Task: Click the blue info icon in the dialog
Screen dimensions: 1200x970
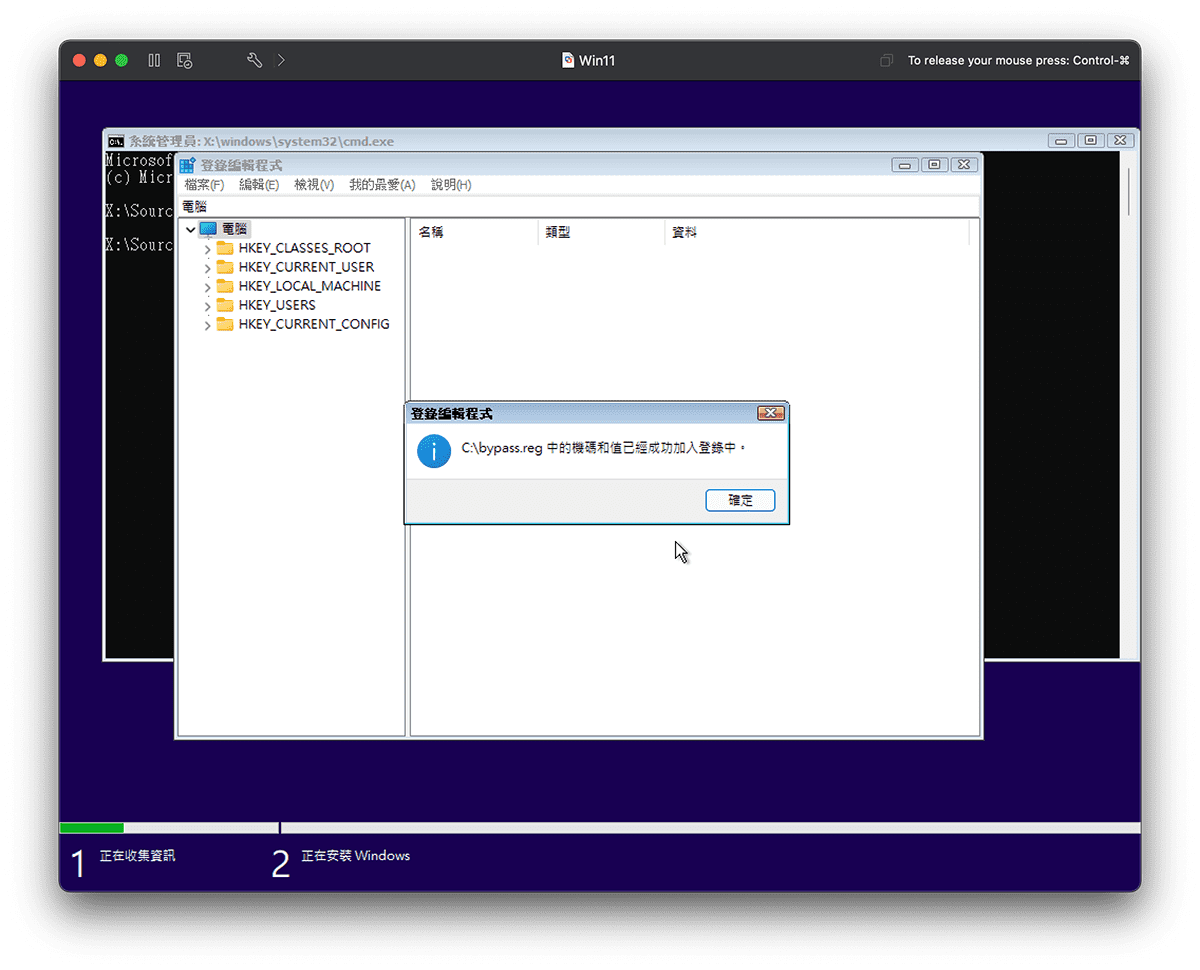Action: click(433, 451)
